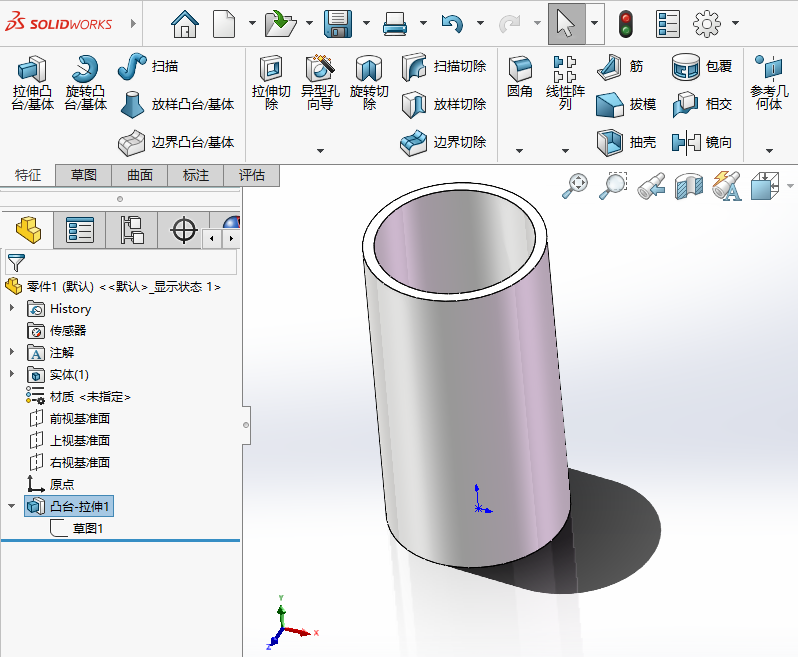
Task: Expand the 实体(1) solid bodies folder
Action: 12,374
